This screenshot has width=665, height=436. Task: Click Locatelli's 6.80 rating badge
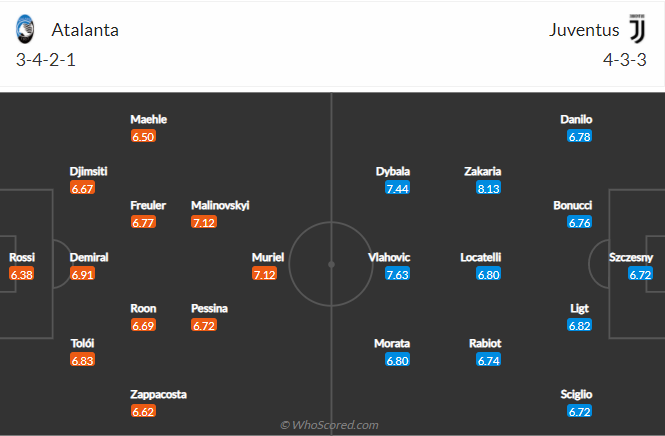pyautogui.click(x=488, y=274)
